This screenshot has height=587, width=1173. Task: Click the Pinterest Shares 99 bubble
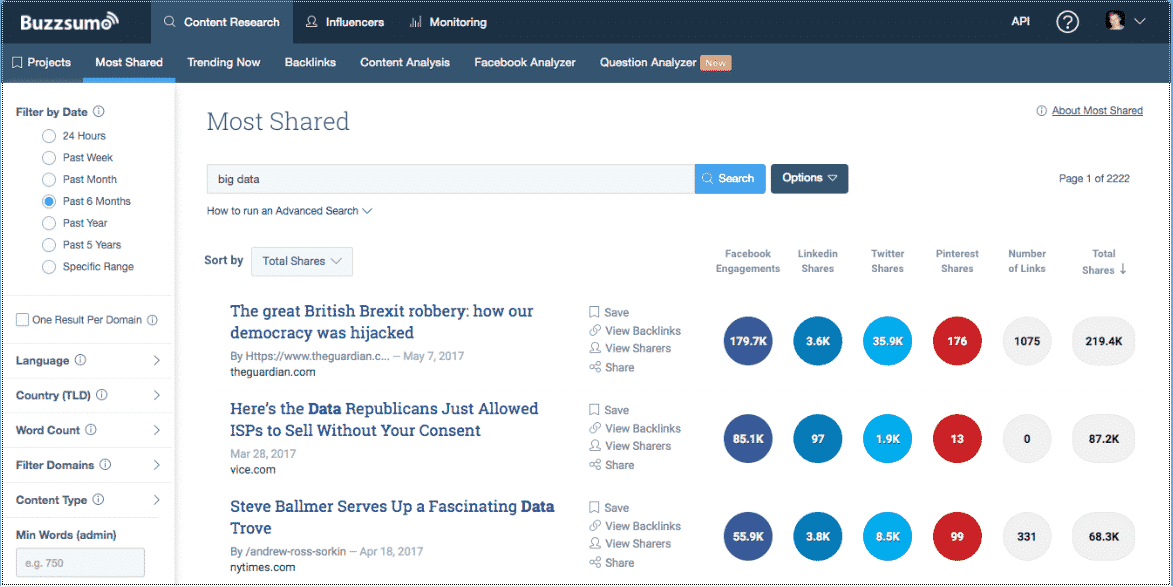(x=957, y=536)
